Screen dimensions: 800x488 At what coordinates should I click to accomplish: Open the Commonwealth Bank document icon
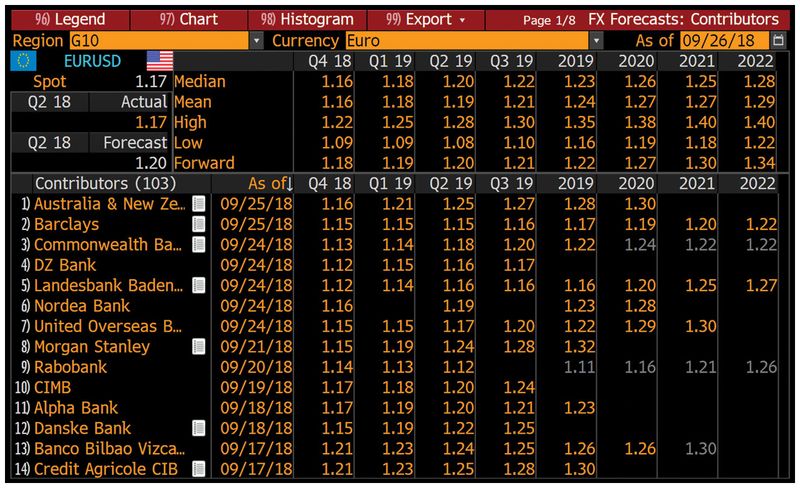[x=199, y=245]
